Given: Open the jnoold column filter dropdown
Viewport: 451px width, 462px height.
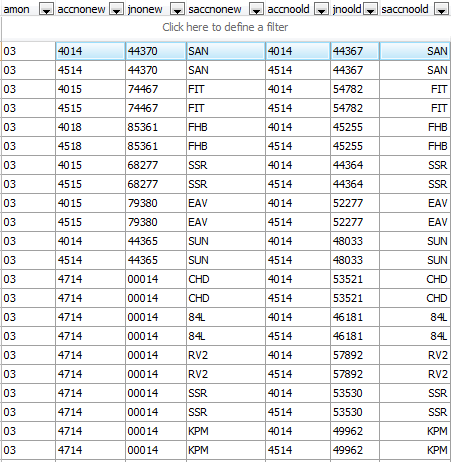Looking at the screenshot, I should click(370, 9).
